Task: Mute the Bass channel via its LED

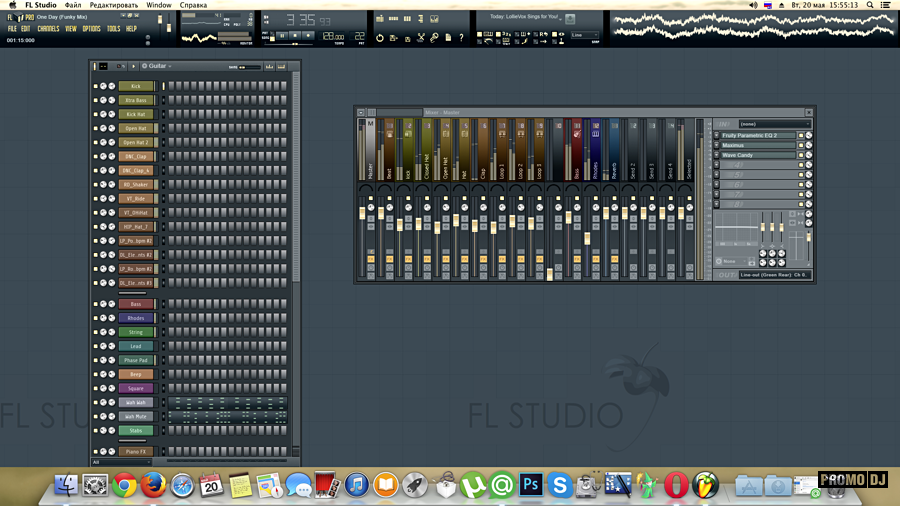Action: point(95,304)
